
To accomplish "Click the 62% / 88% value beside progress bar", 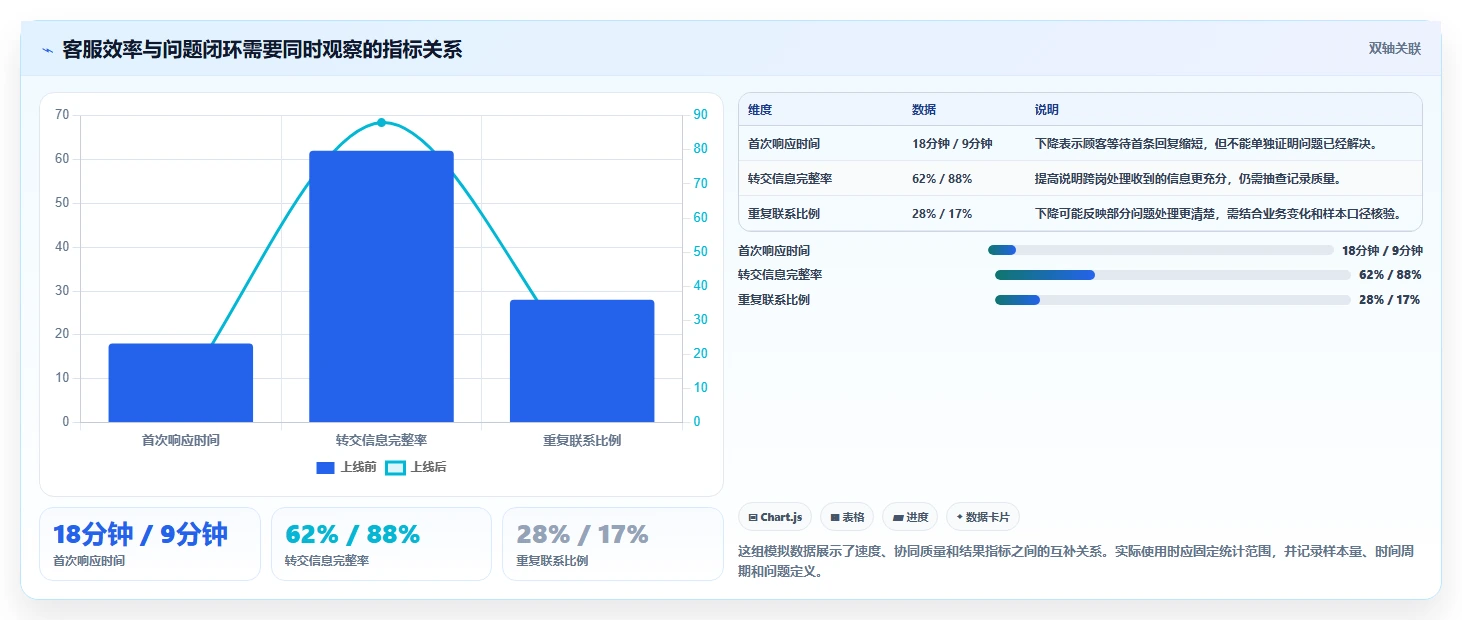I will tap(1390, 275).
